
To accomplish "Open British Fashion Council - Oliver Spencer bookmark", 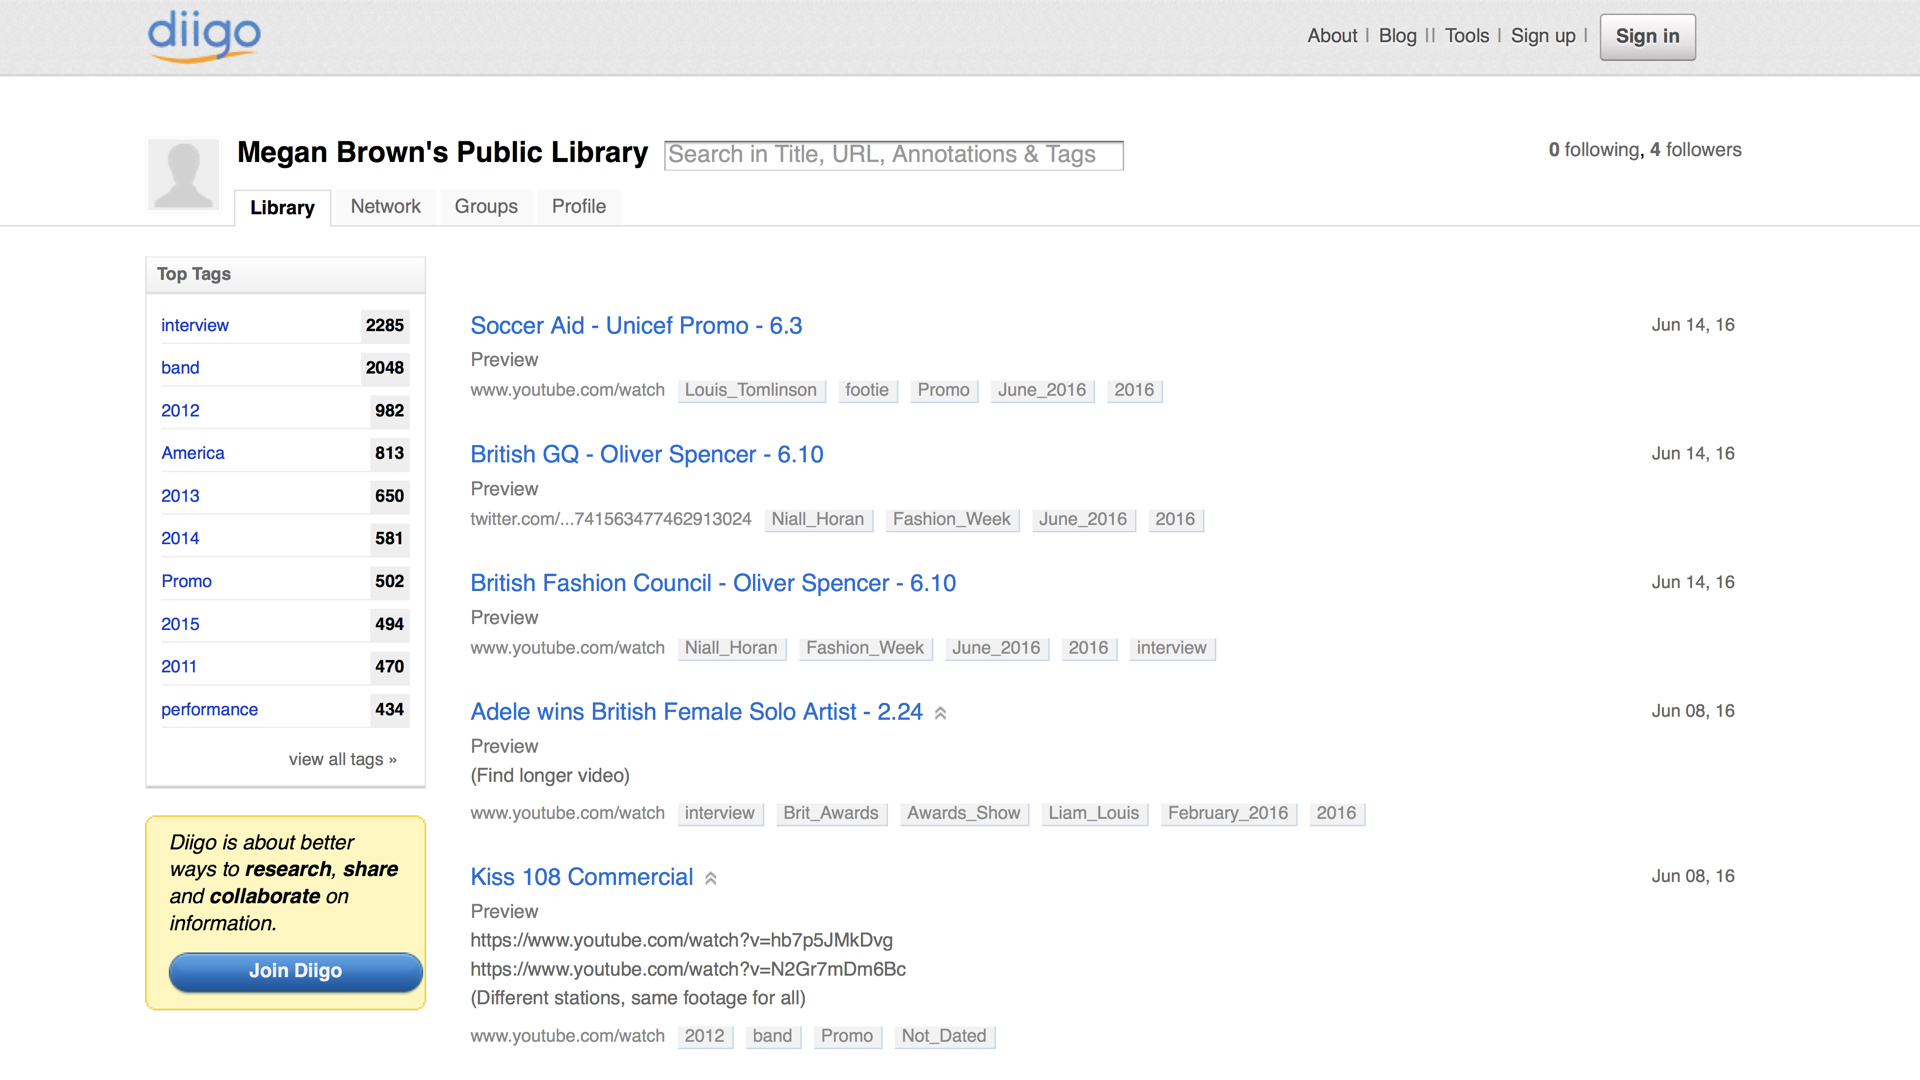I will click(713, 584).
